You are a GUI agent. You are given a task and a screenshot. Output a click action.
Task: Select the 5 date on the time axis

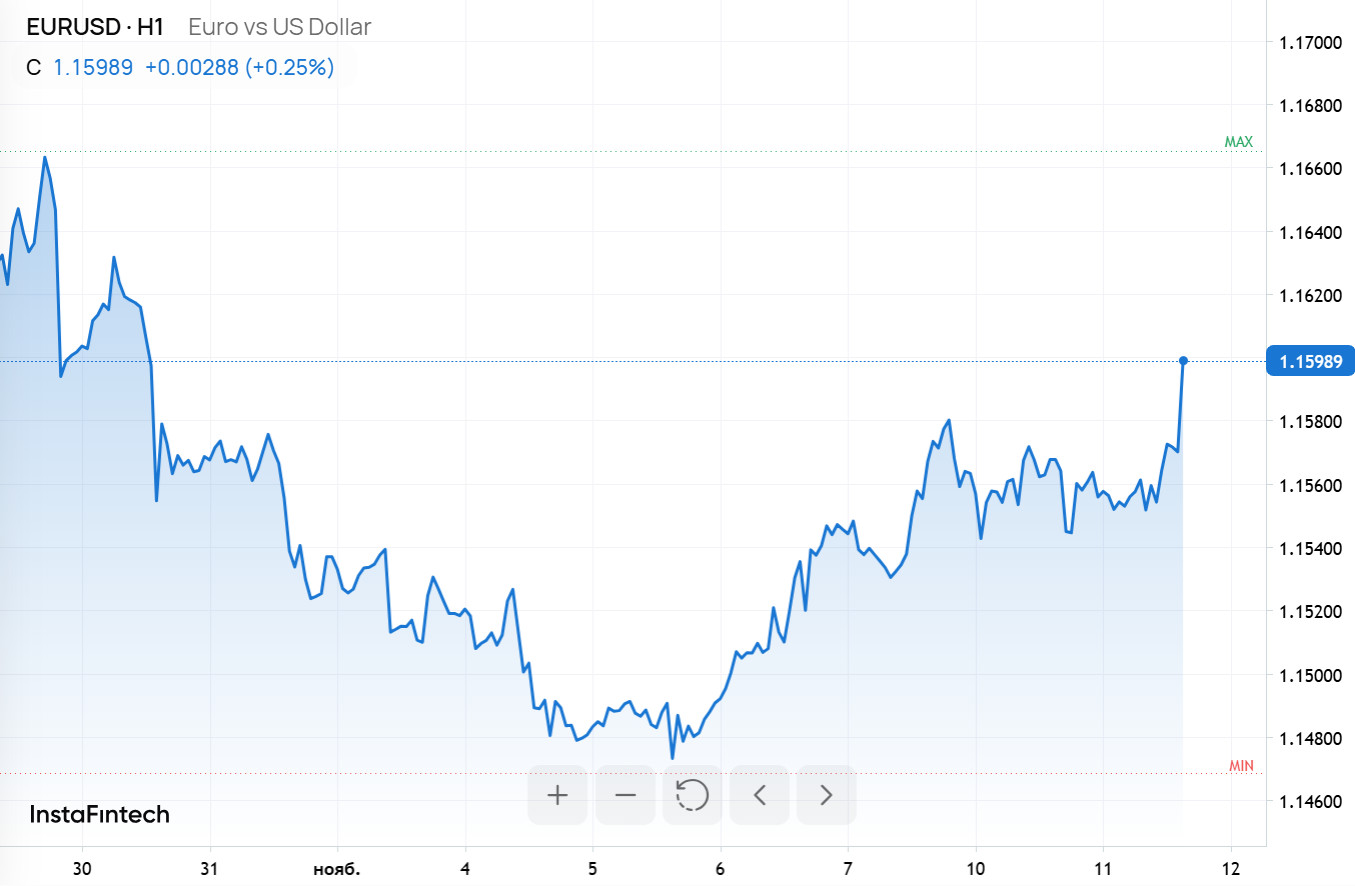pyautogui.click(x=593, y=868)
